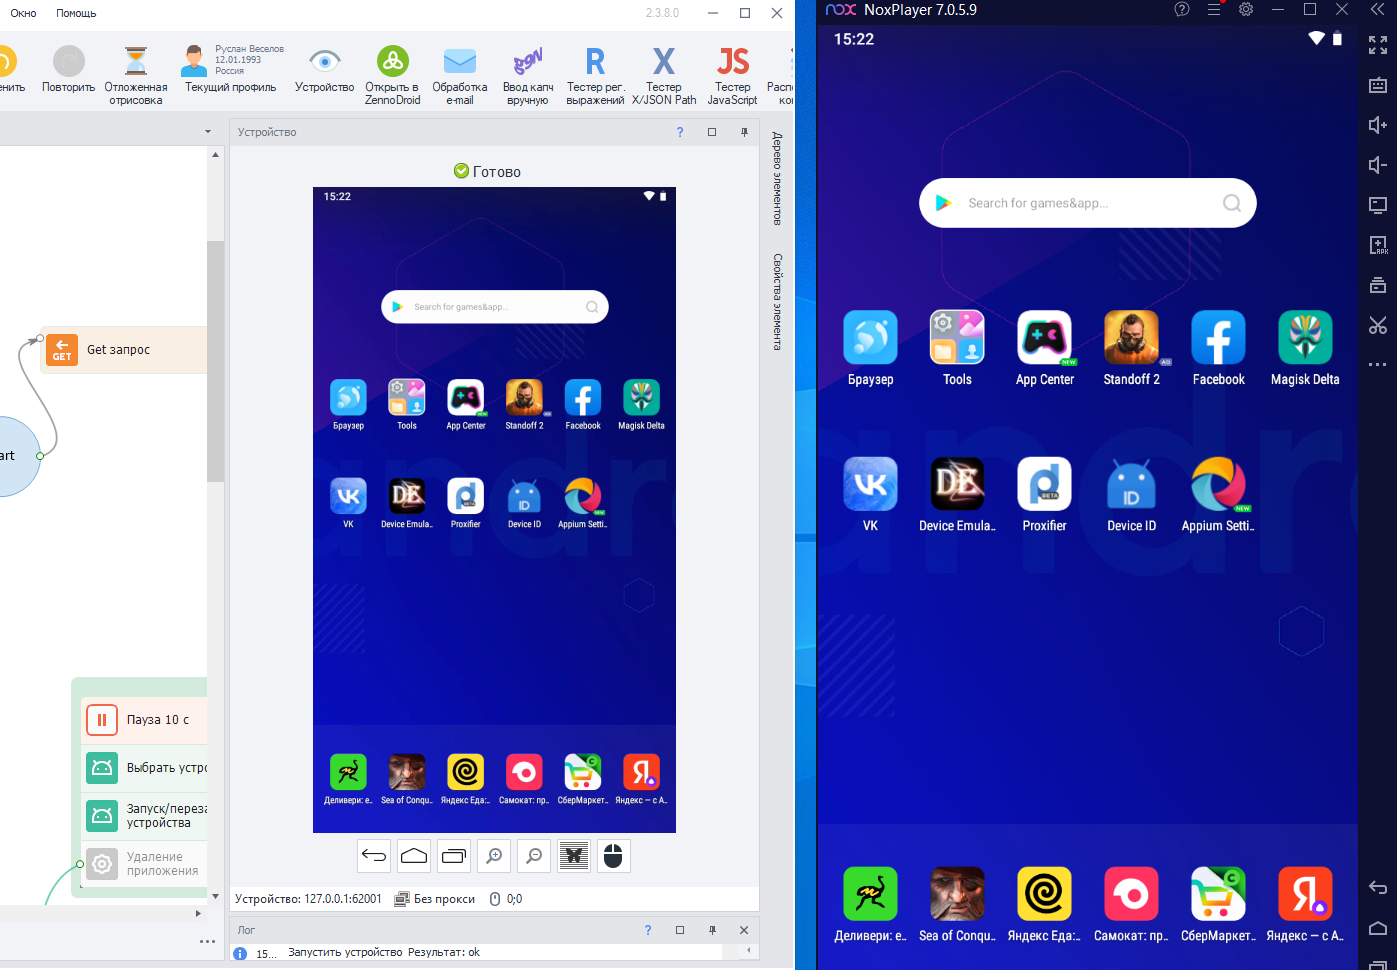
Task: Open Самокат app in NoxPlayer dock
Action: tap(1131, 904)
